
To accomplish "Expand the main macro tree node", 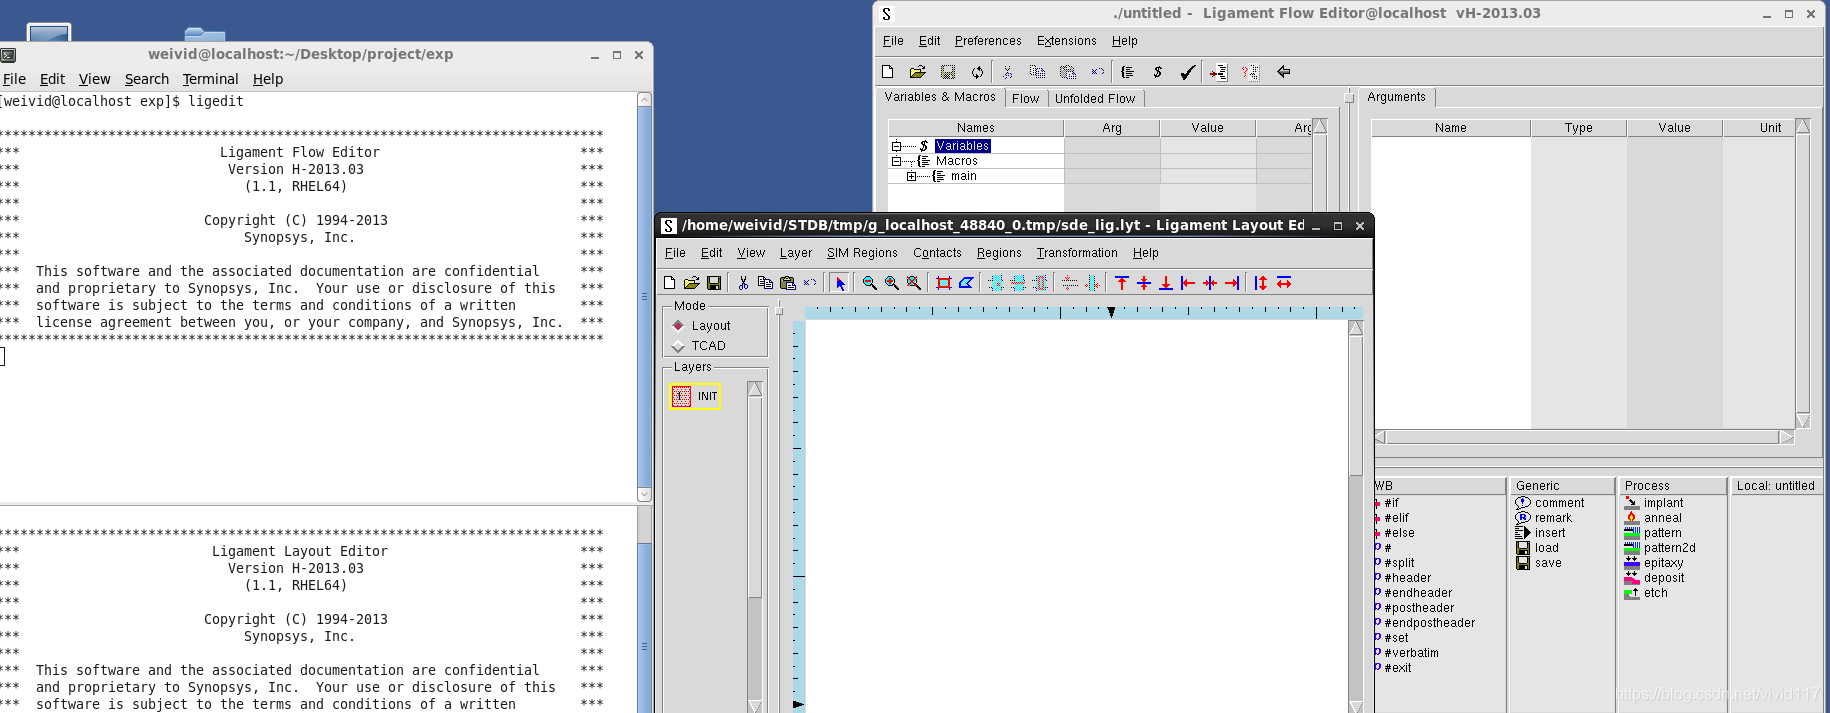I will click(911, 176).
